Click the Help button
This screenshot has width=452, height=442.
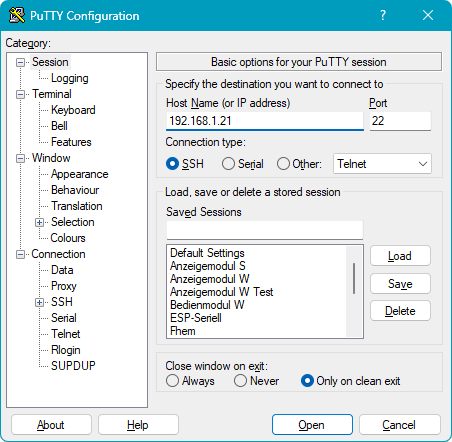click(x=138, y=425)
